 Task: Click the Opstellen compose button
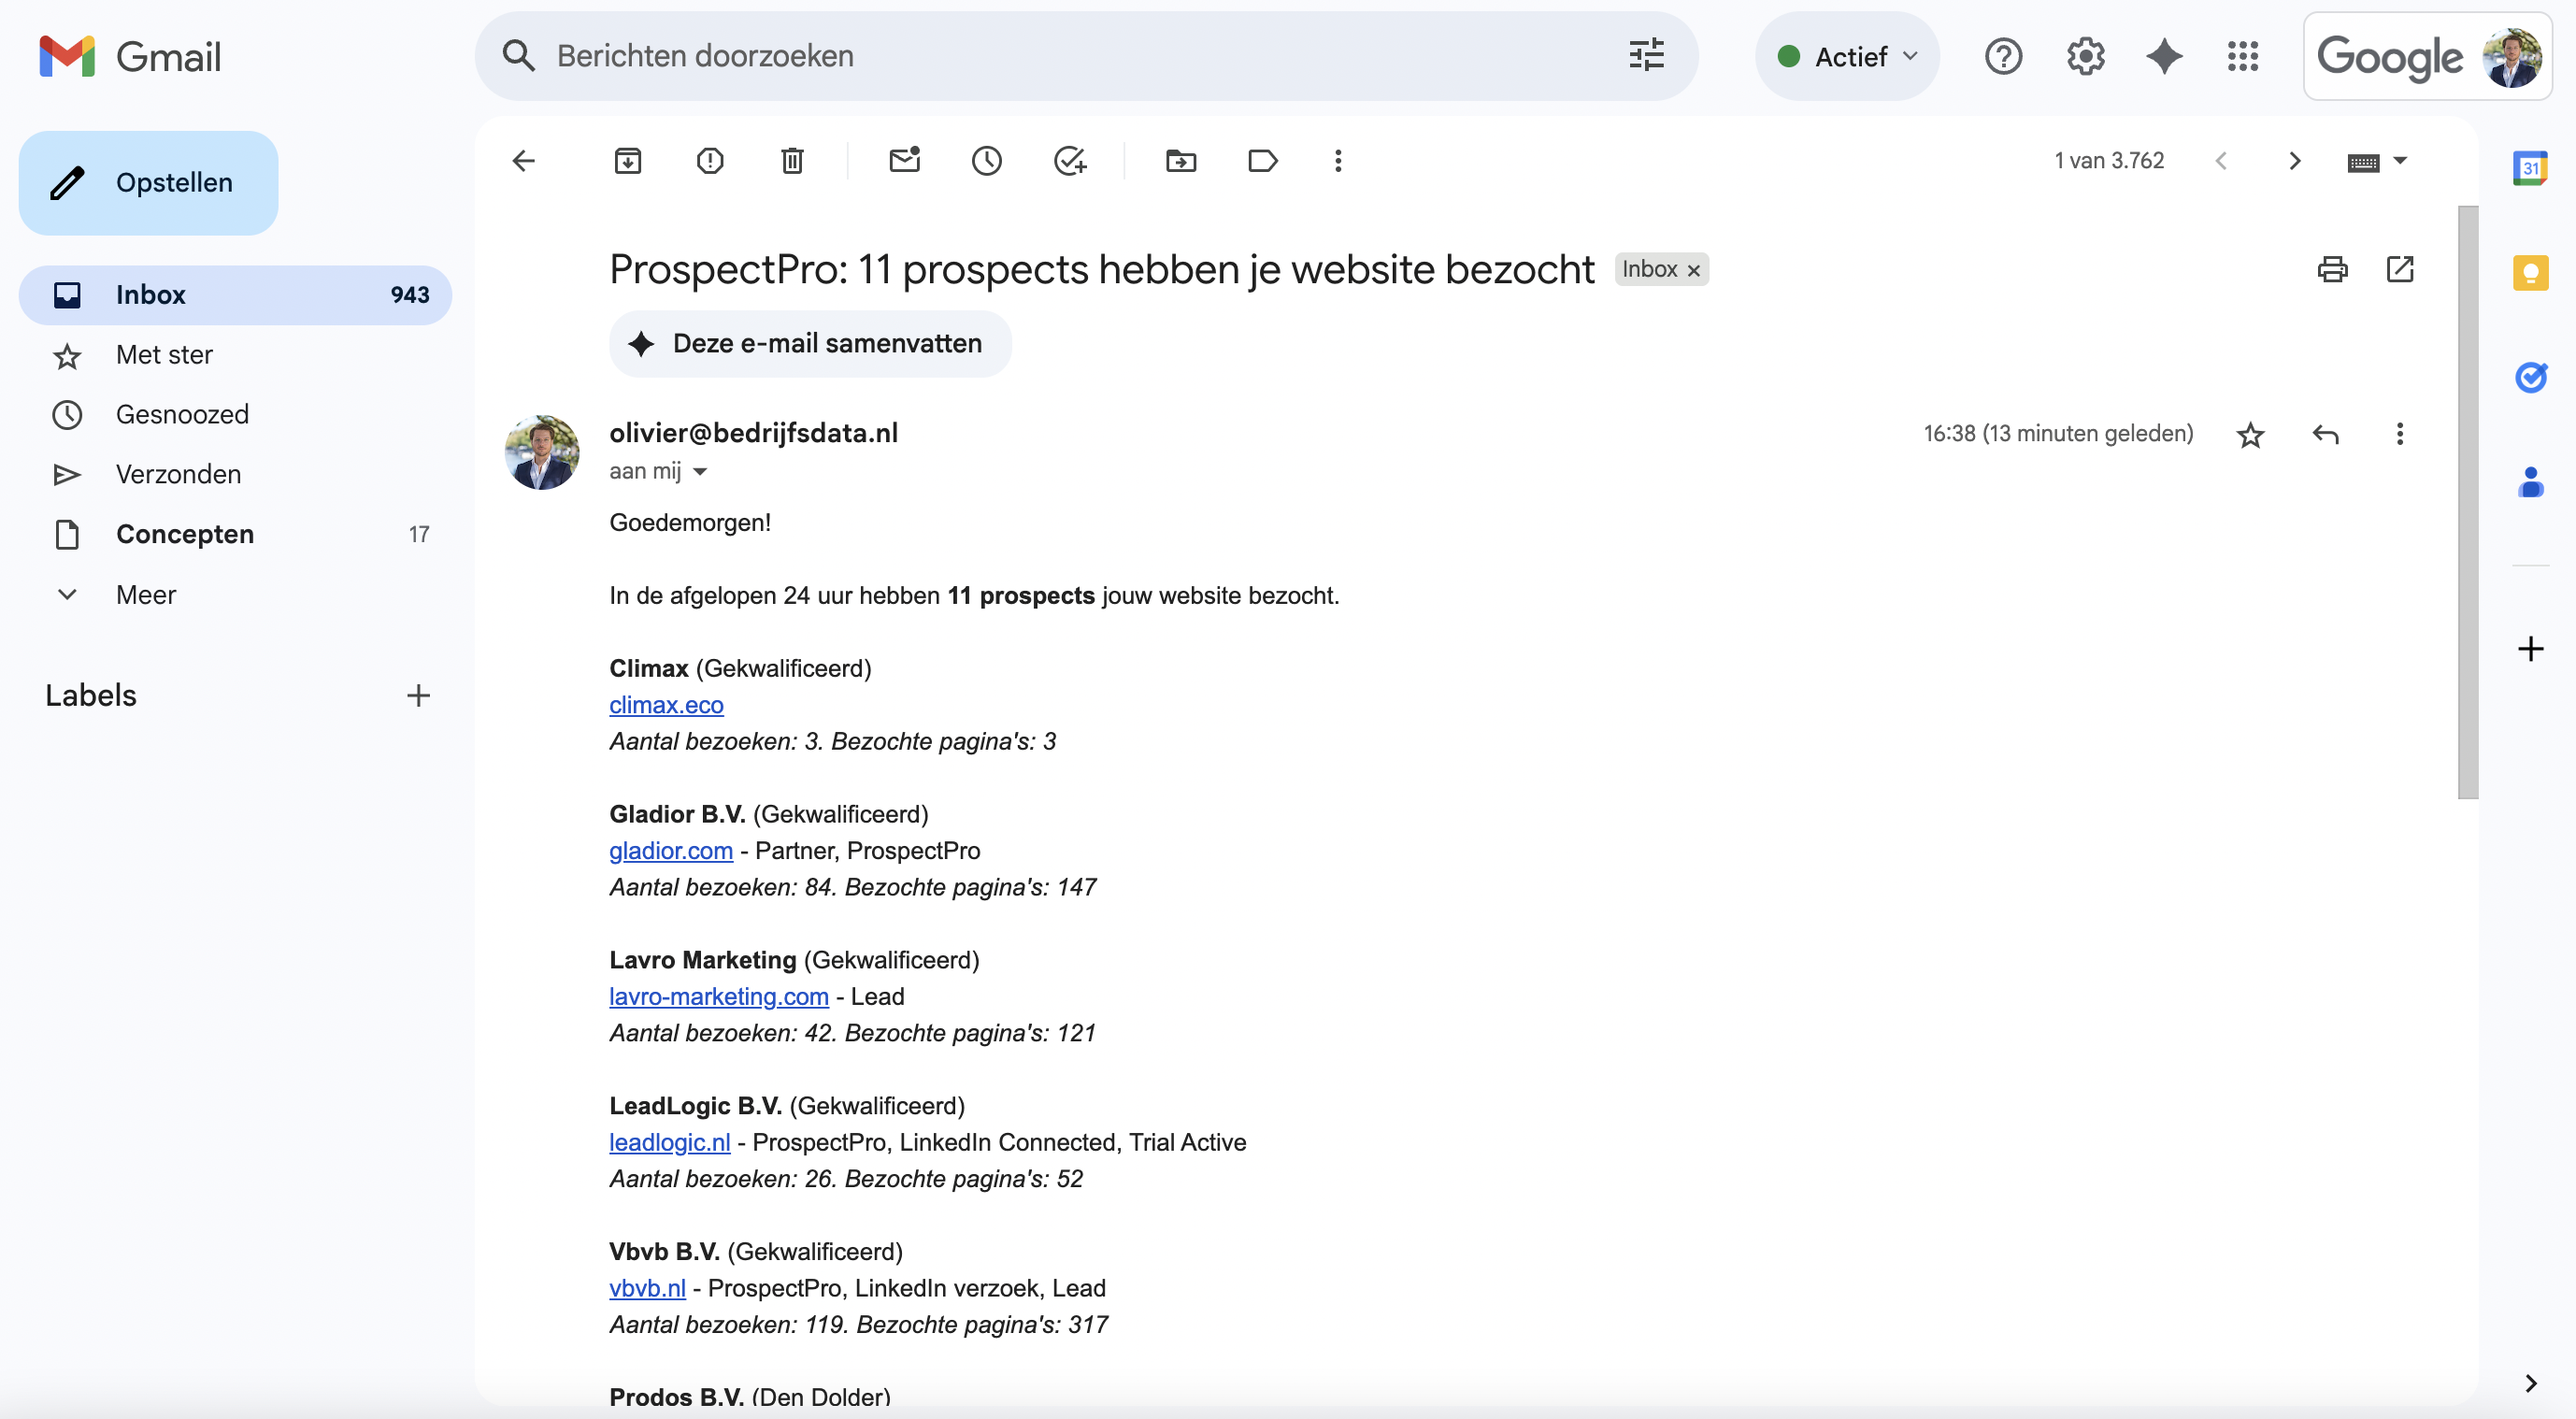(x=149, y=183)
